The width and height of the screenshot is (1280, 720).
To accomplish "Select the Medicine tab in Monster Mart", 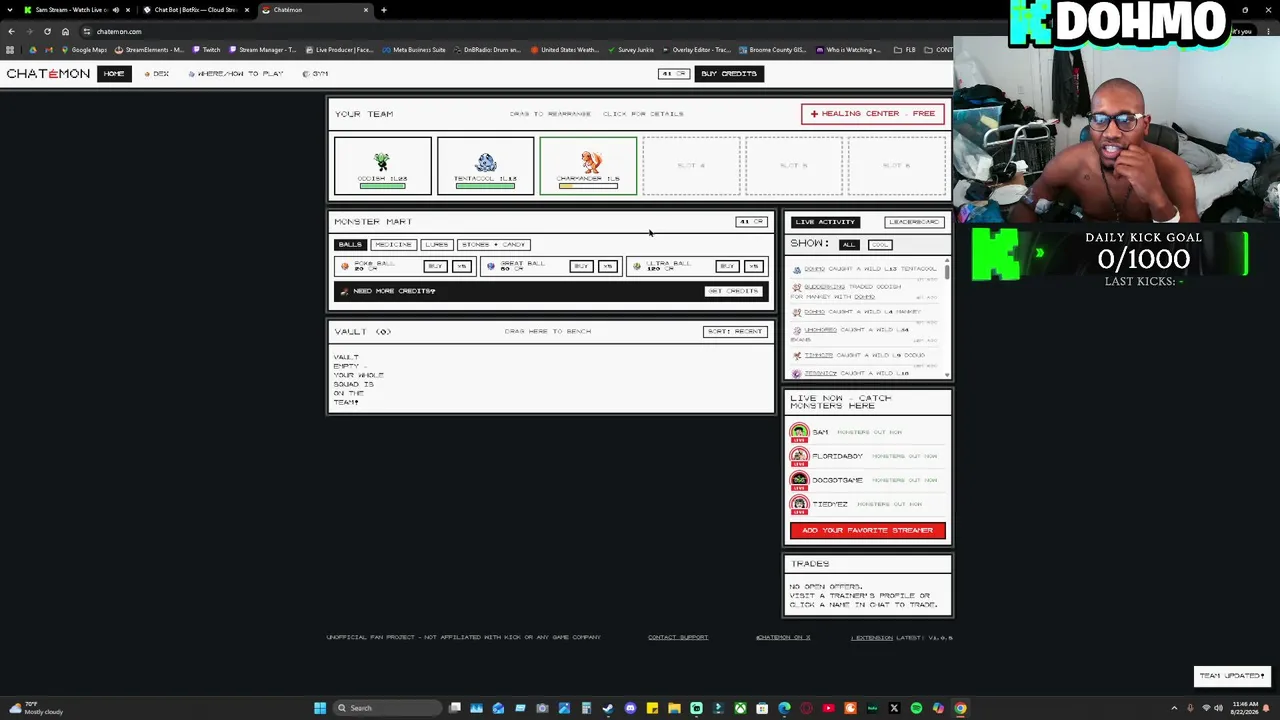I will (393, 244).
